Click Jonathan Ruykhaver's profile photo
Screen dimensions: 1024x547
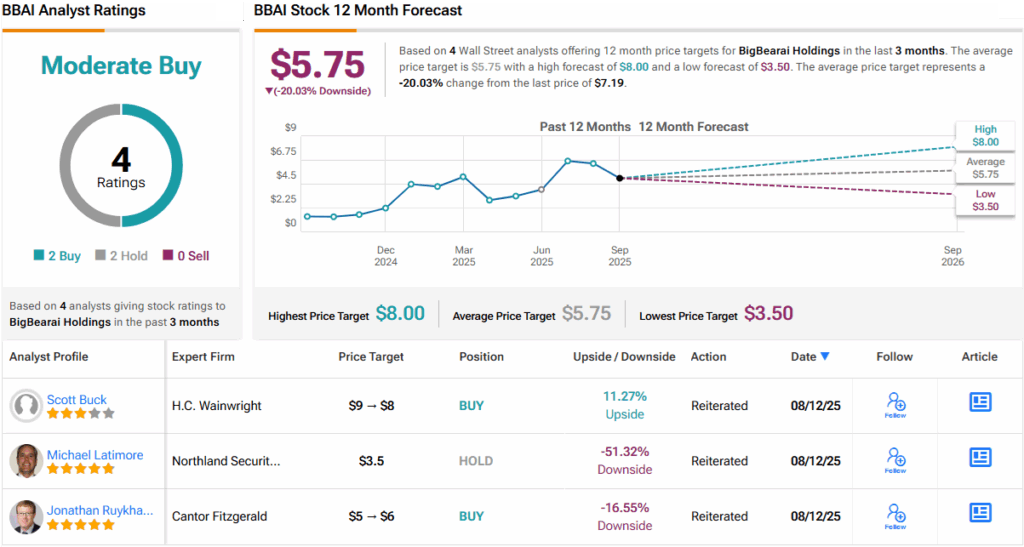(26, 516)
